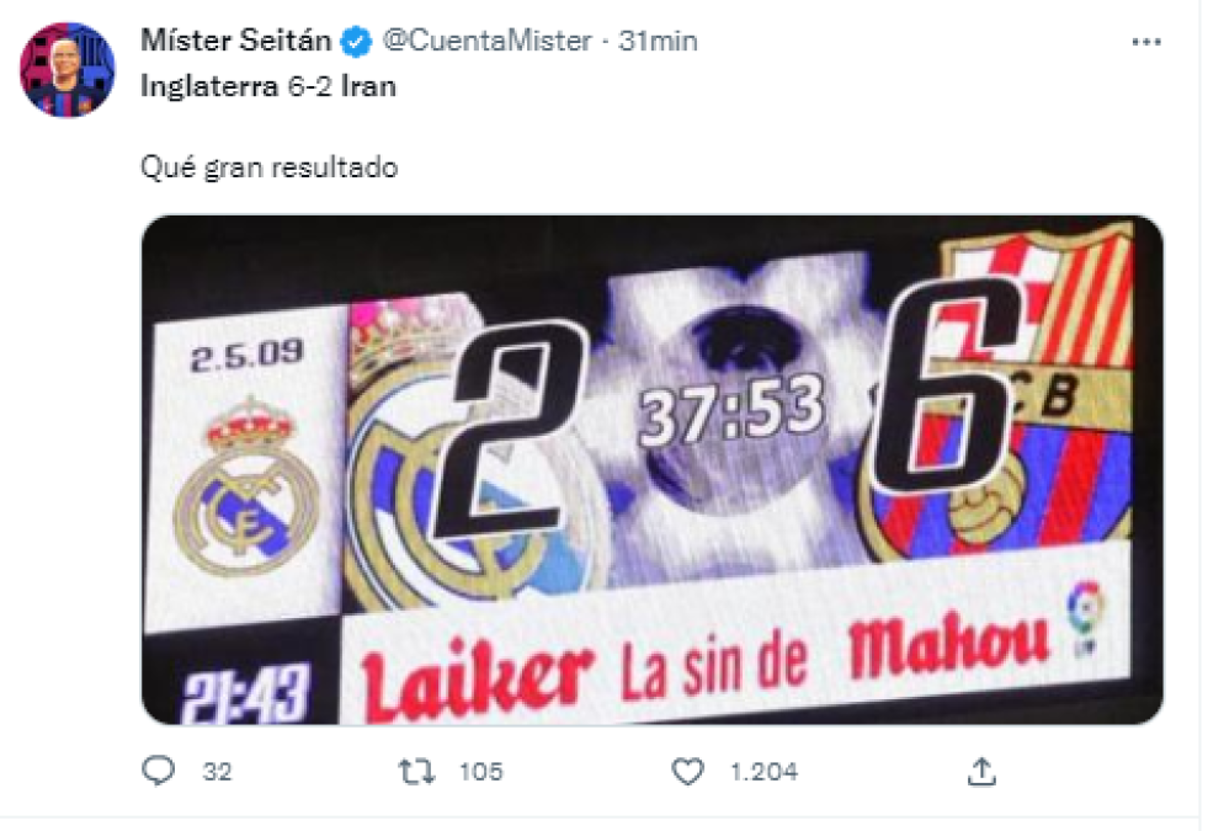1224x831 pixels.
Task: Click the reply count 32
Action: 218,772
